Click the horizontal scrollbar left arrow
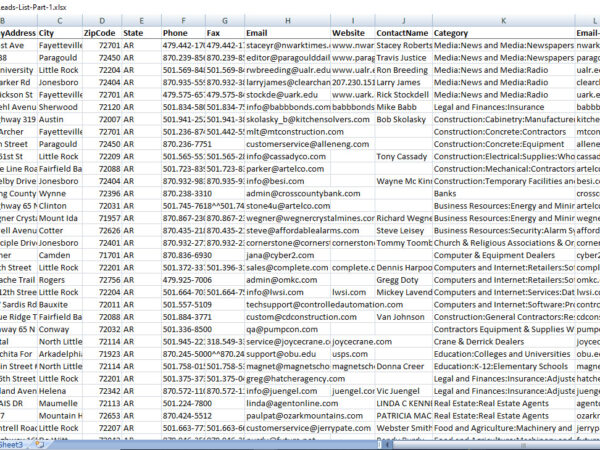 [388, 445]
